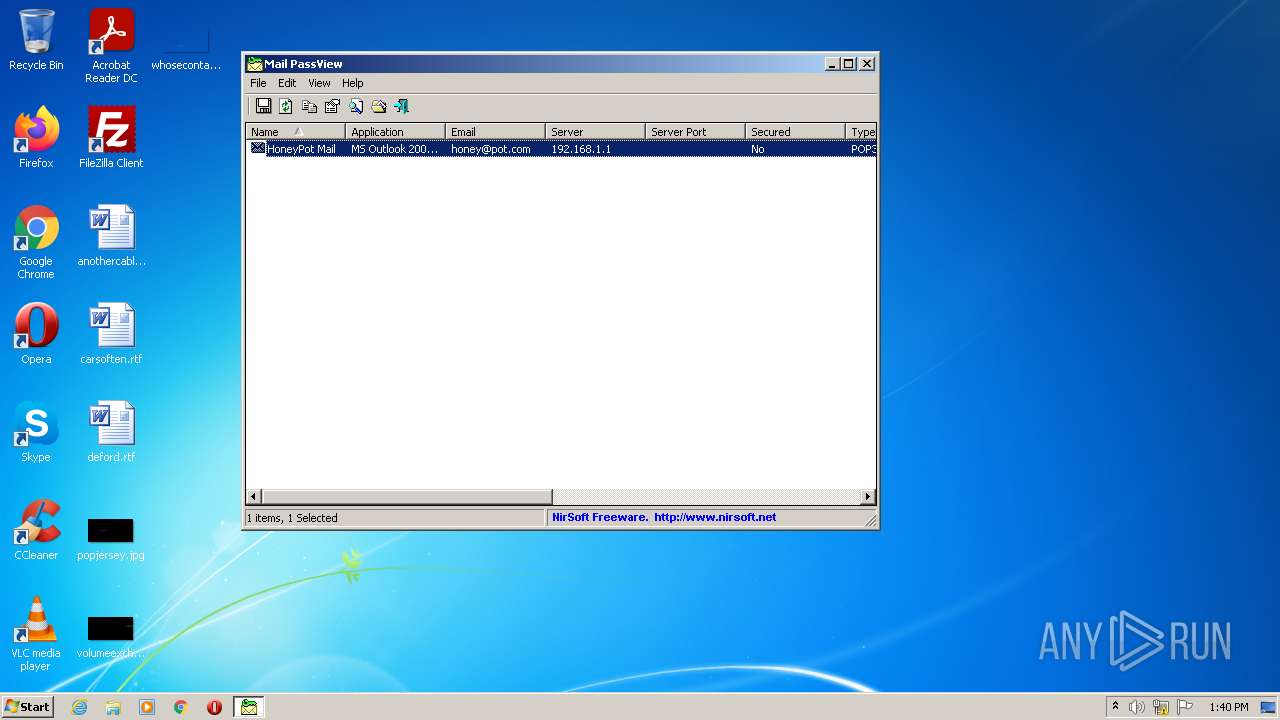Screen dimensions: 1280x720
Task: Select the Recycle Bin desktop icon
Action: [x=36, y=40]
